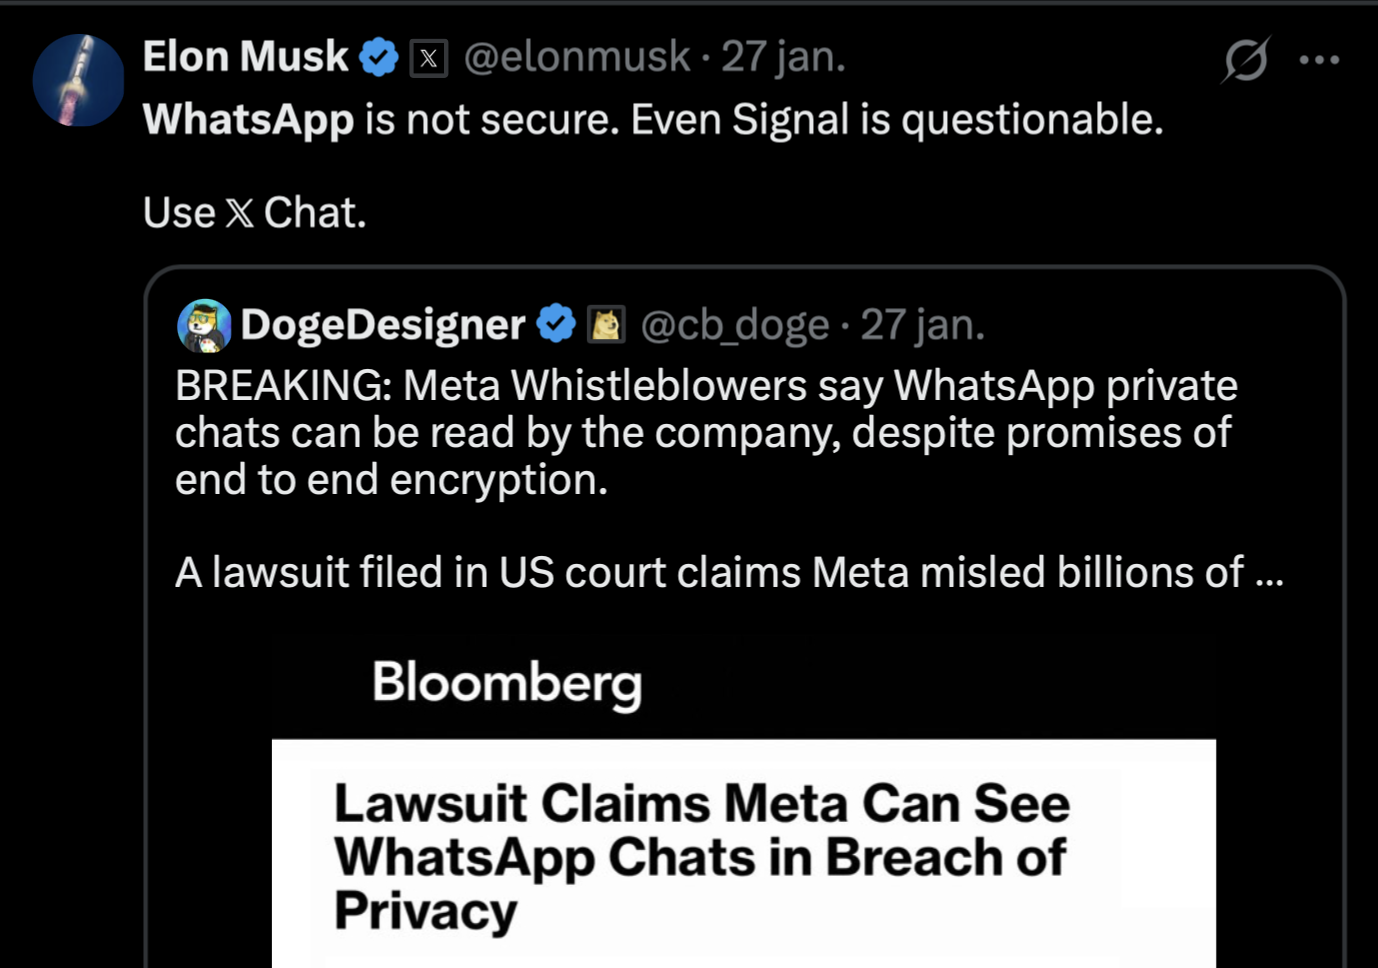Click Elon Musk's blue verified badge

pos(379,57)
